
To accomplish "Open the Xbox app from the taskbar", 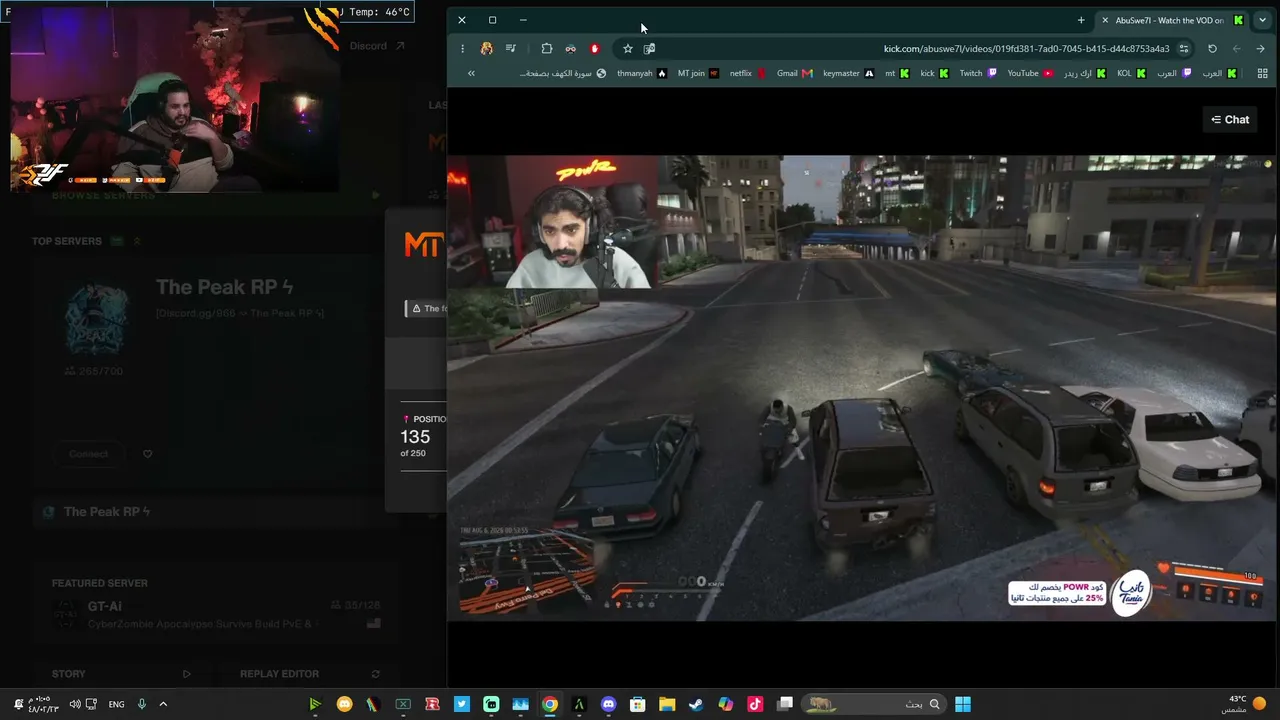I will point(403,704).
